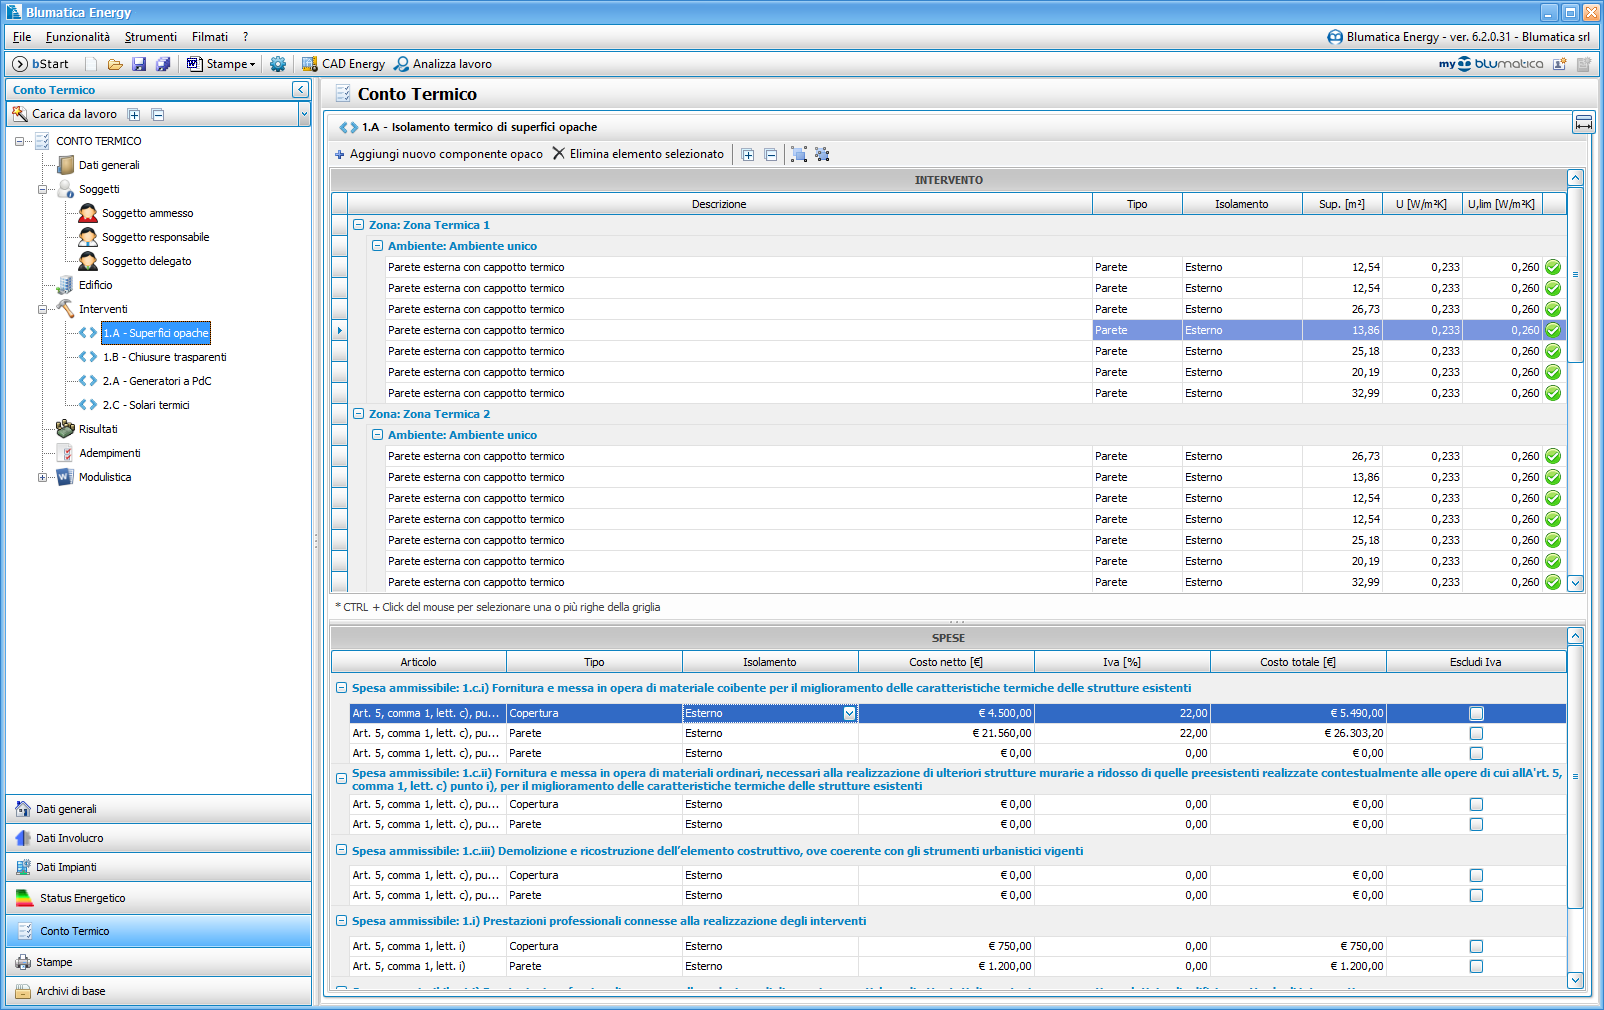
Task: Select 1.B - Chiusure trasparenti in the tree
Action: pos(164,357)
